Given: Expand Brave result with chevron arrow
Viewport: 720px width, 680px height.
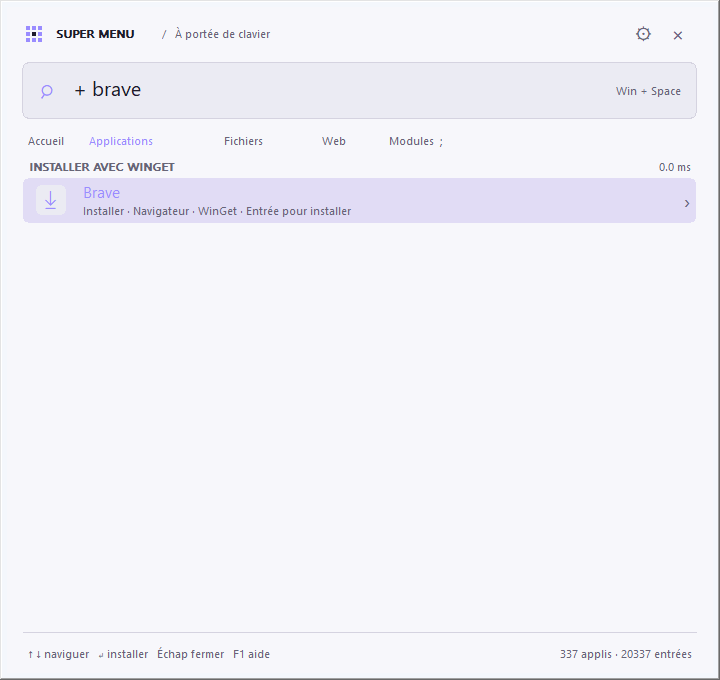Looking at the screenshot, I should (686, 203).
